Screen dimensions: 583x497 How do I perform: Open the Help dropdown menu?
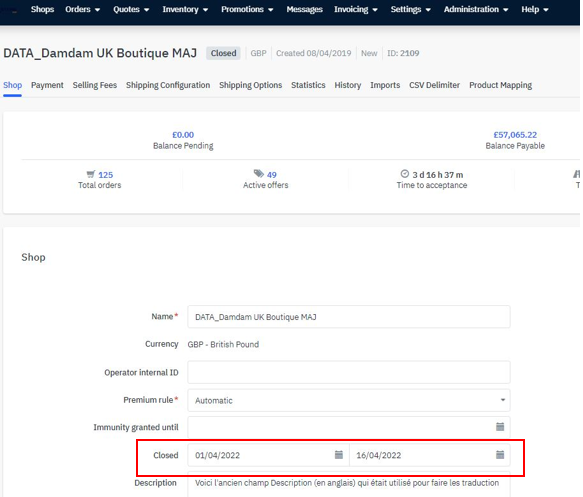click(x=535, y=9)
